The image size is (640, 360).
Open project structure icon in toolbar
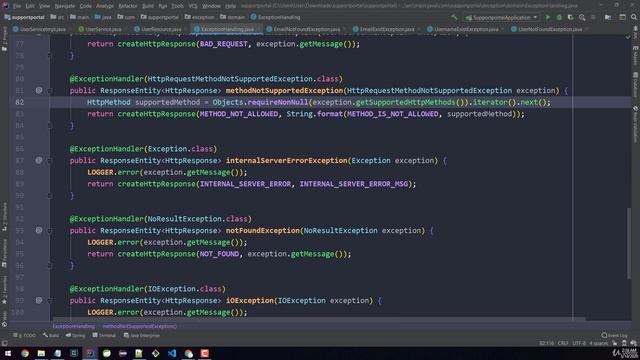tap(608, 18)
